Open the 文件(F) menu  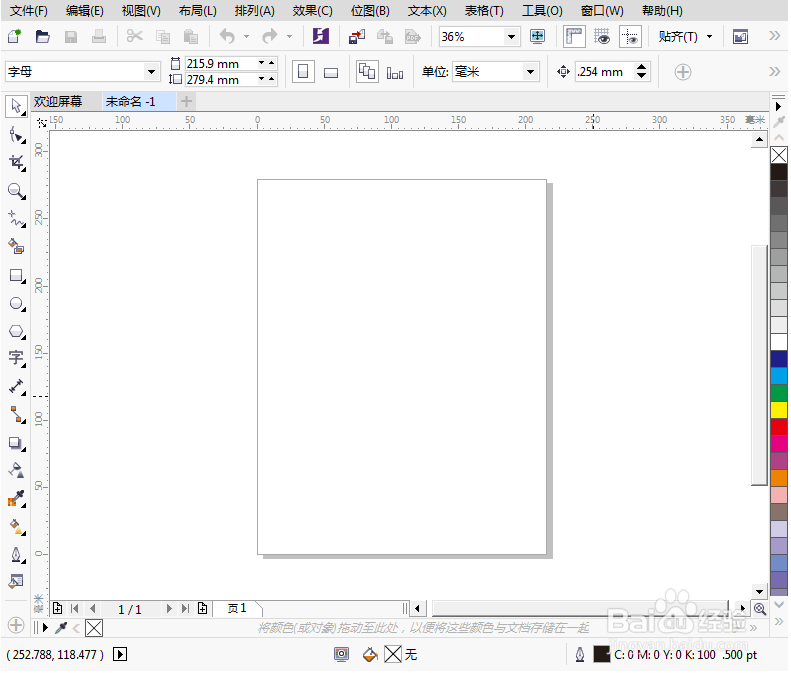pos(29,11)
